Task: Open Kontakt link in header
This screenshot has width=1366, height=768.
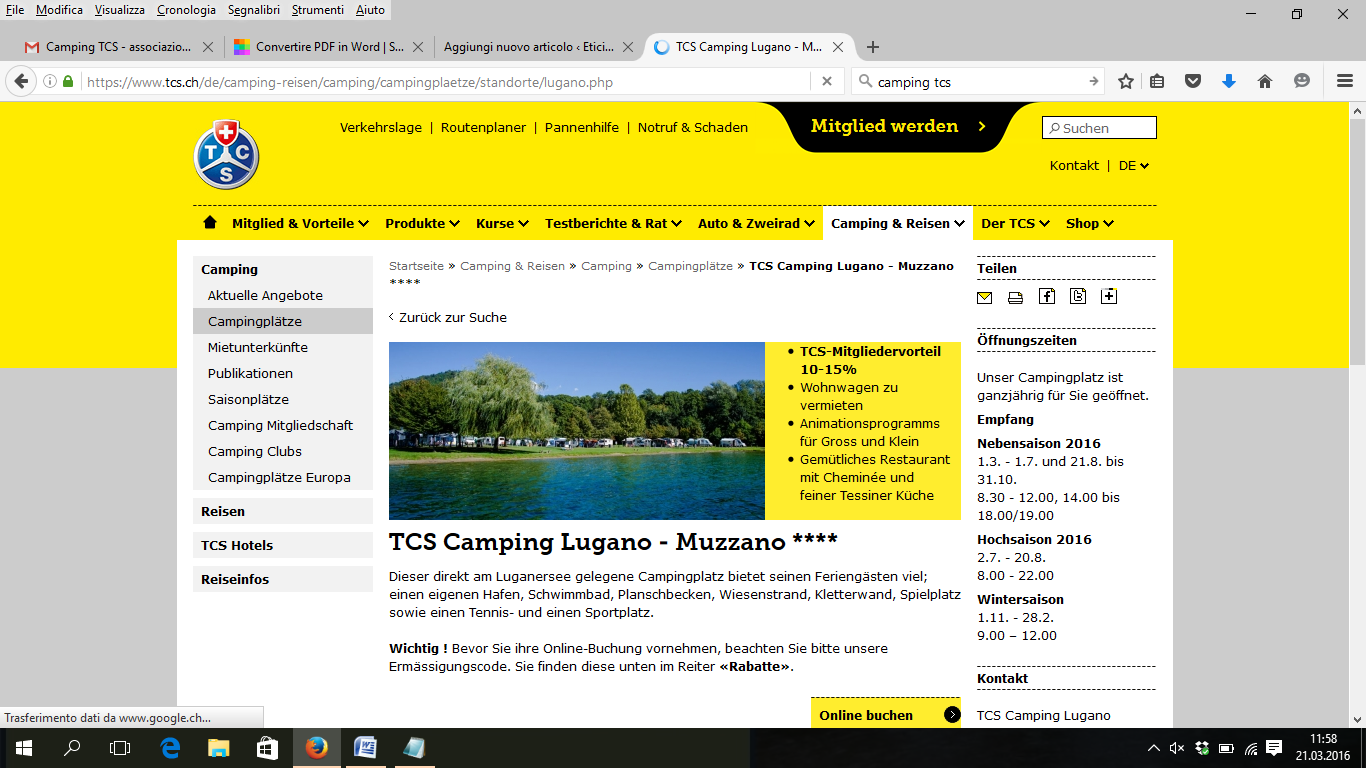Action: [1074, 166]
